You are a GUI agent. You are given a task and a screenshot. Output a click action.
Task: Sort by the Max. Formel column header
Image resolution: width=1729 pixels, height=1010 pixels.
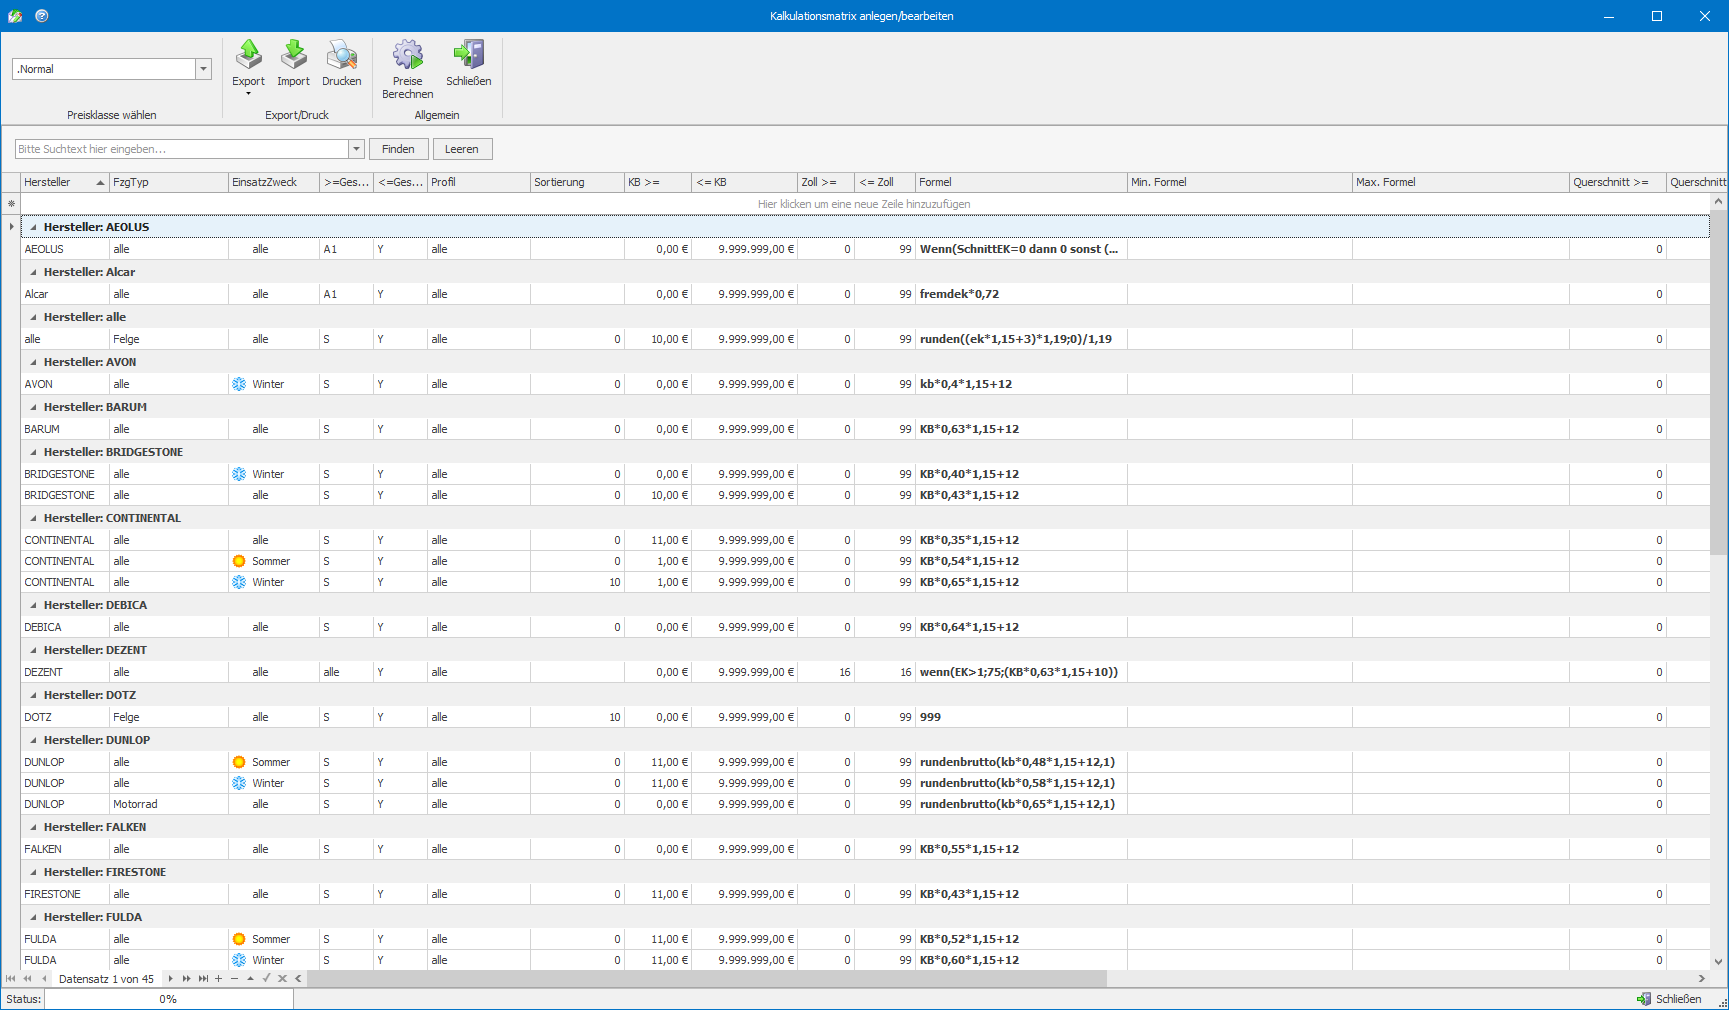[x=1460, y=182]
